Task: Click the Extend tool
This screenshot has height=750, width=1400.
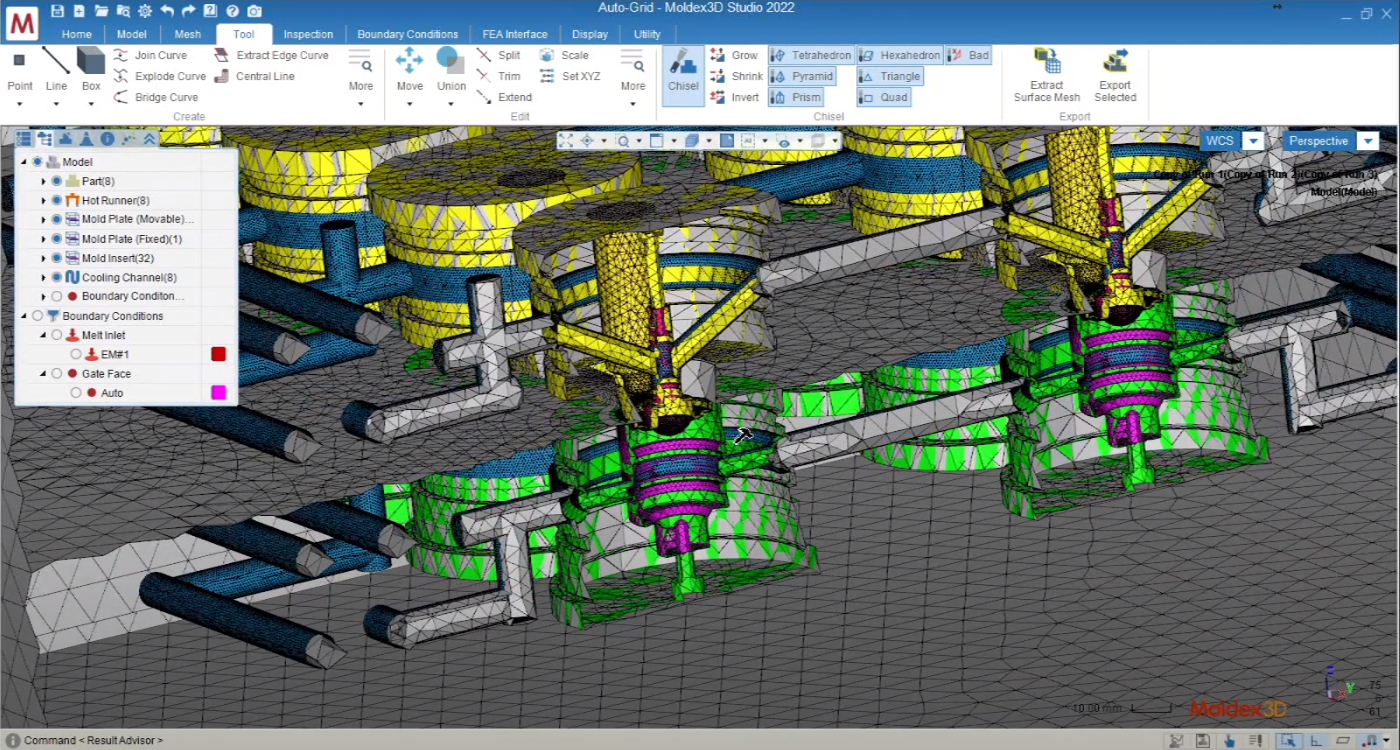Action: point(504,98)
